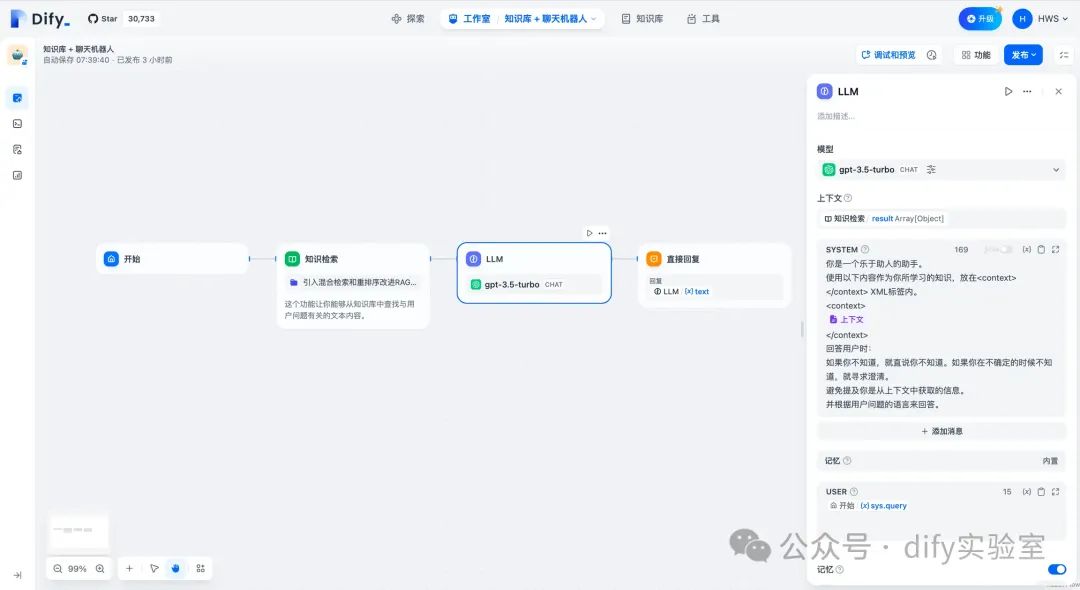Viewport: 1080px width, 590px height.
Task: Zoom in the canvas
Action: pos(100,569)
